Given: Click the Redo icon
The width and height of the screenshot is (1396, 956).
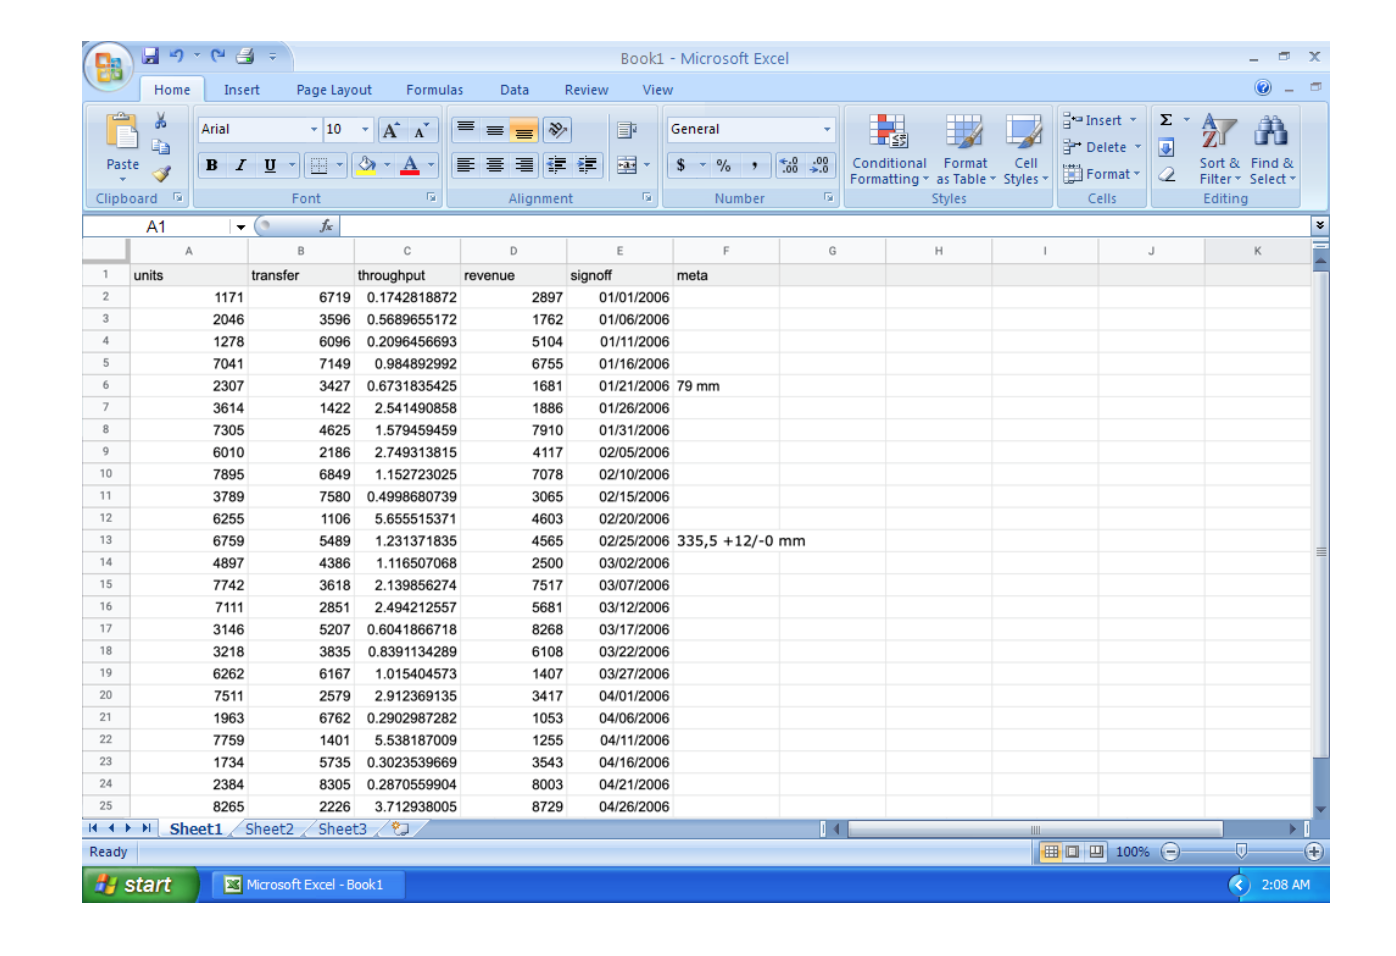Looking at the screenshot, I should coord(217,56).
